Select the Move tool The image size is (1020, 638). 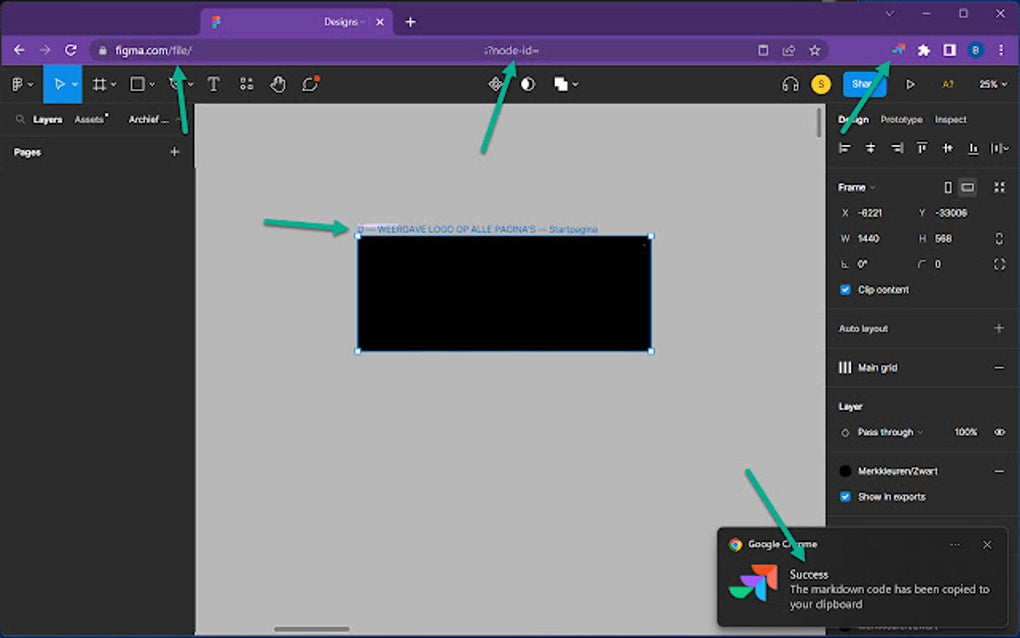(x=60, y=84)
